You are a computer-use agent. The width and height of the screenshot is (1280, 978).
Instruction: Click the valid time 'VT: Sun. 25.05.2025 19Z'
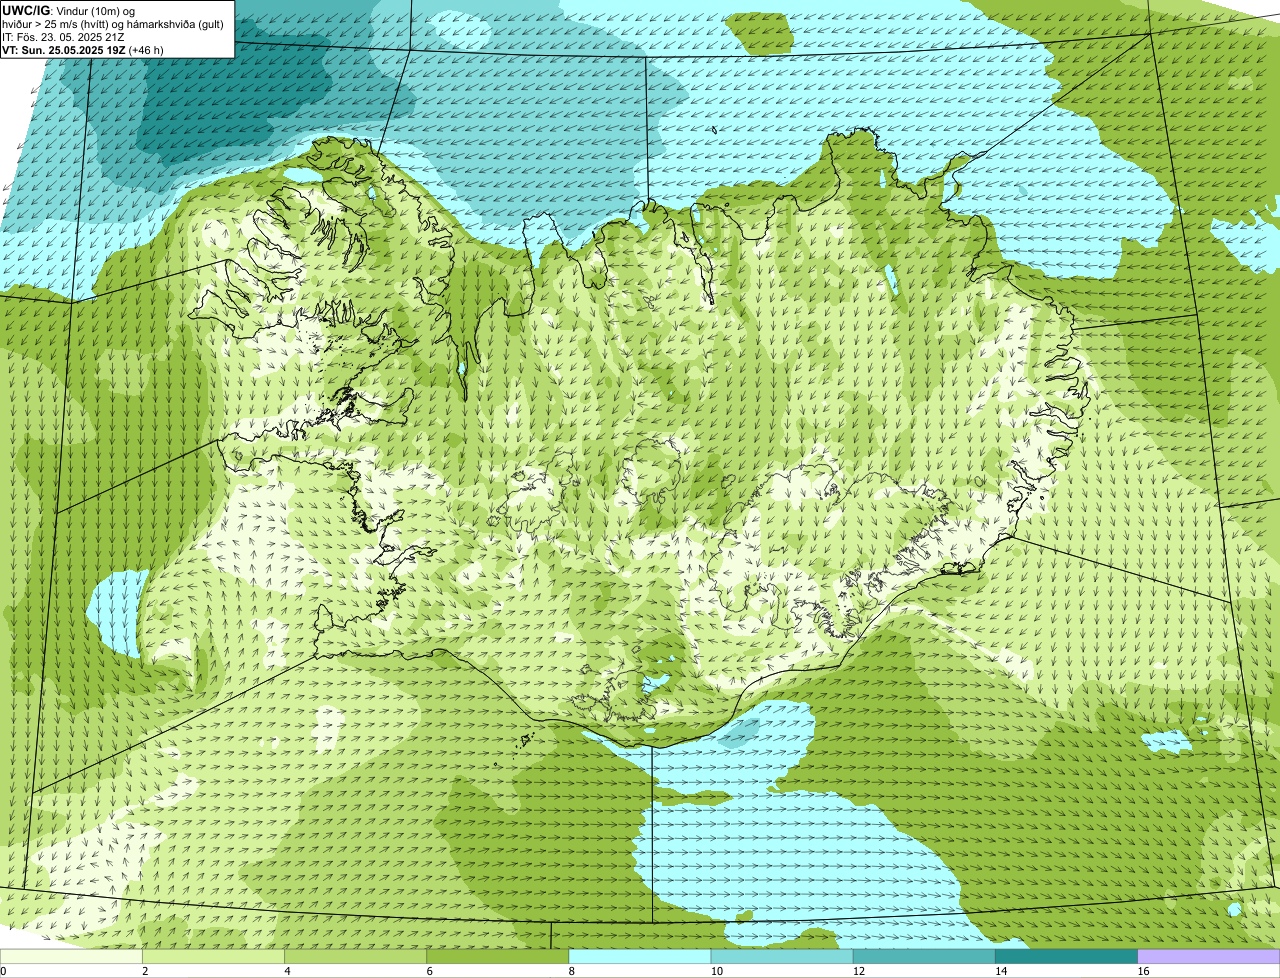64,50
